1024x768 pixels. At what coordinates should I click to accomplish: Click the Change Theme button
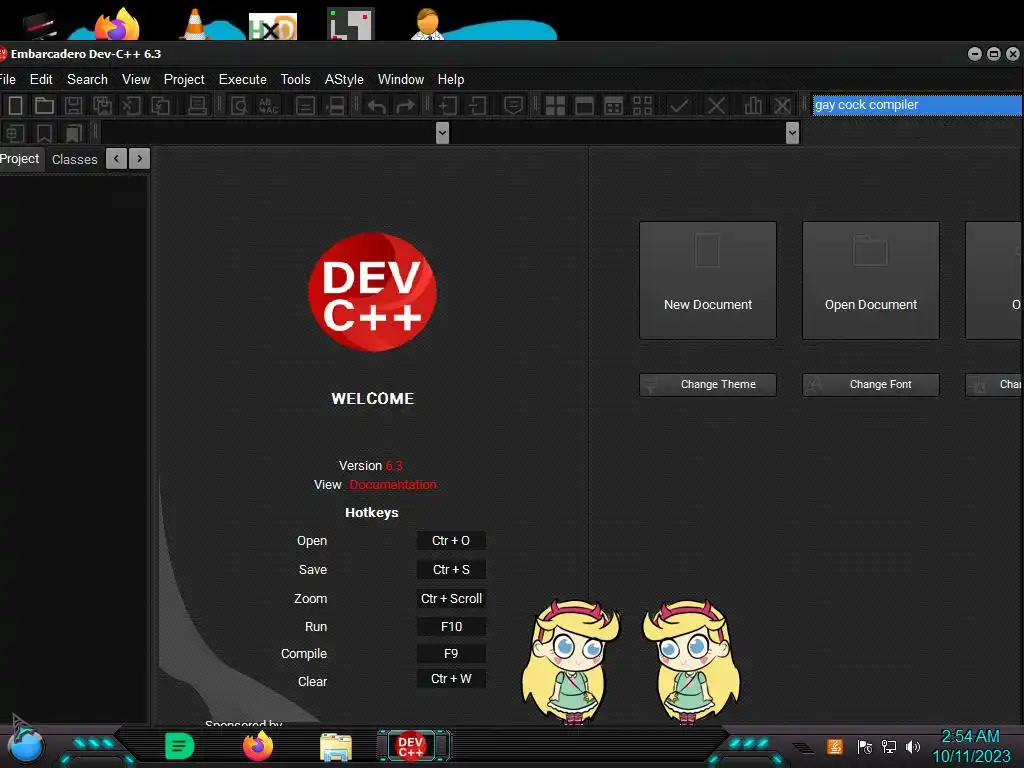tap(708, 385)
